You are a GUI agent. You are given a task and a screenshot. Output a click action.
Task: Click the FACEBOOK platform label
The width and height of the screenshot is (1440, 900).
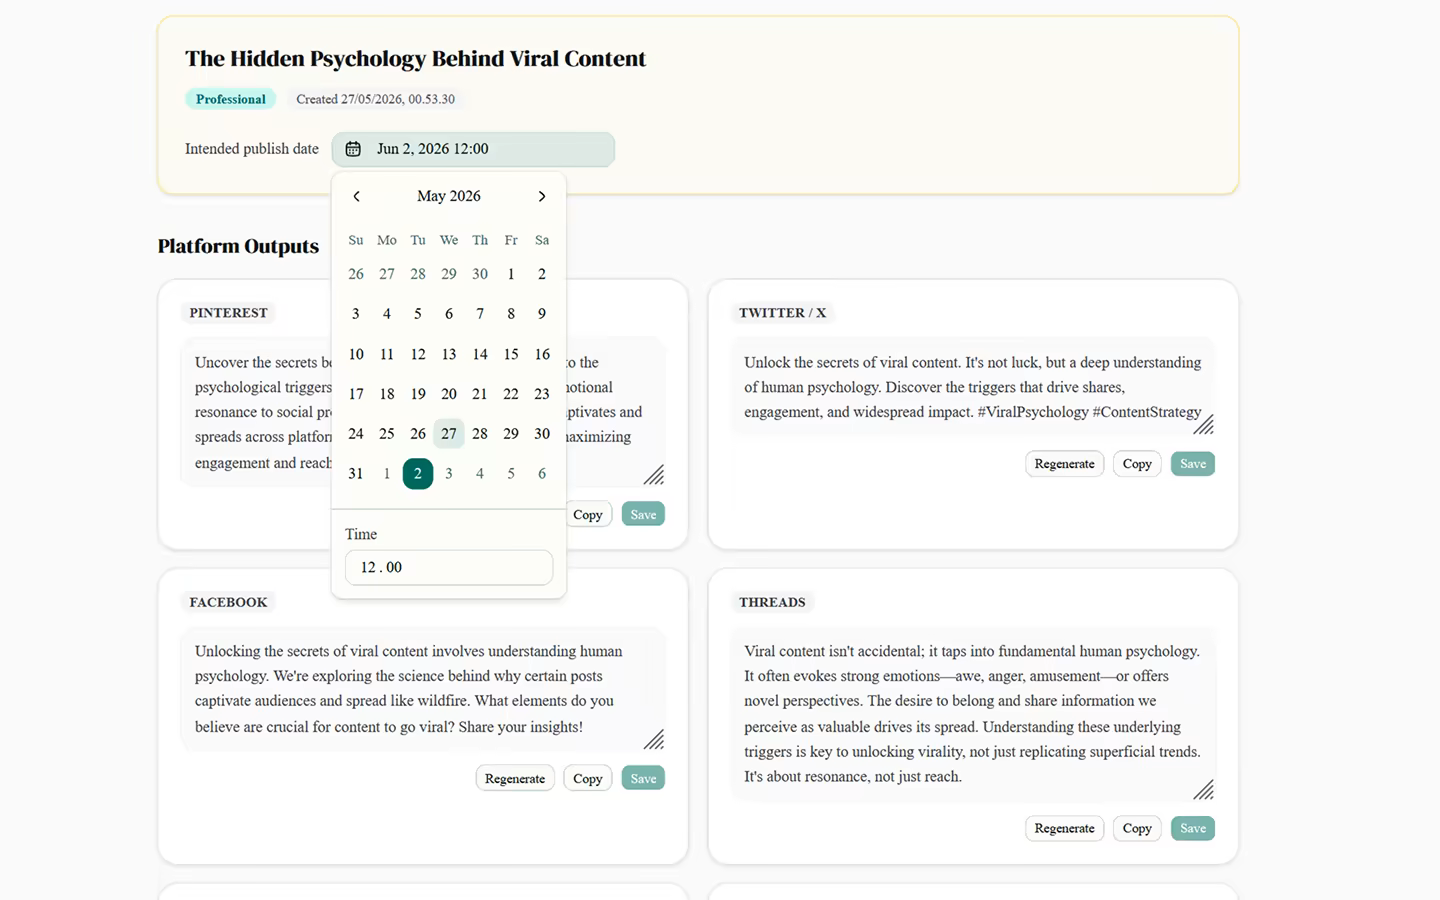[229, 602]
